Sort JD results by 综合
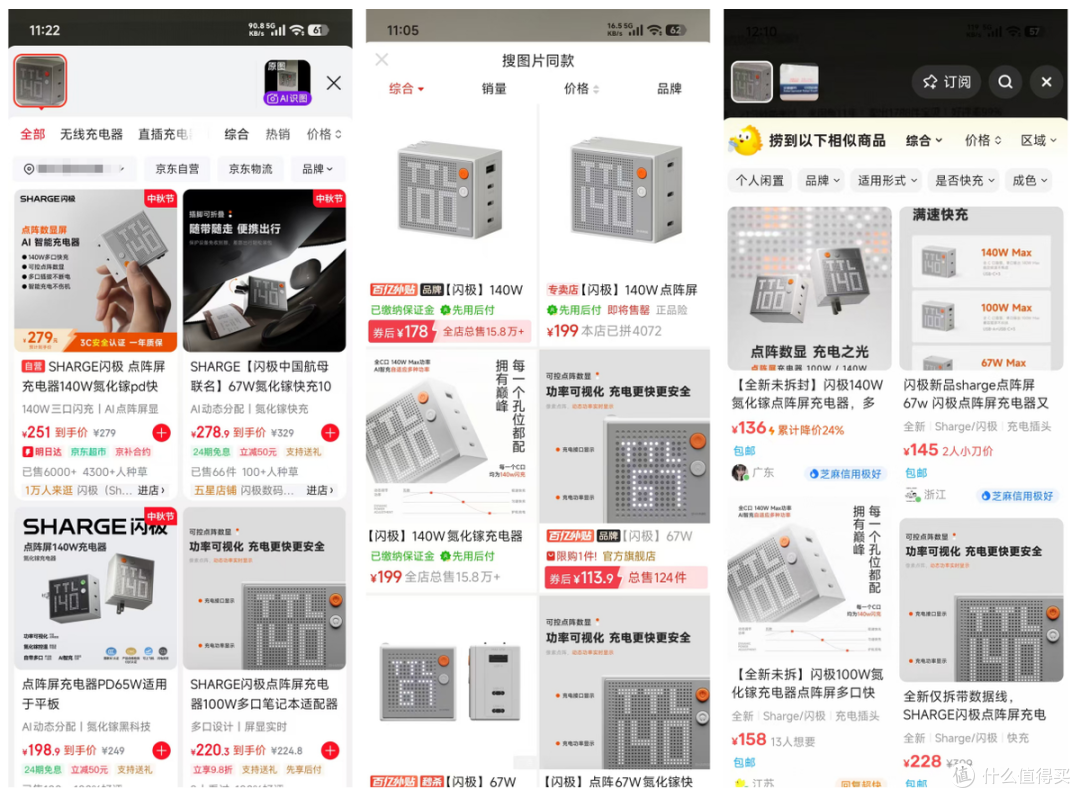The width and height of the screenshot is (1080, 798). click(x=236, y=134)
